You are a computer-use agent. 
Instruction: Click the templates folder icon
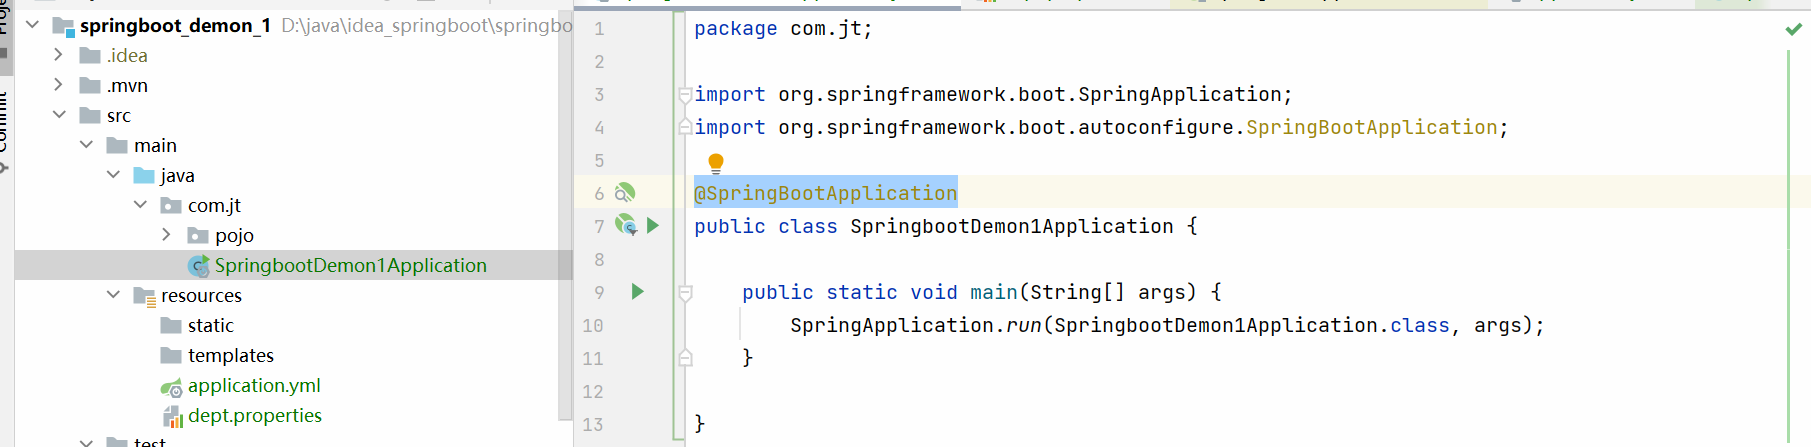pyautogui.click(x=171, y=355)
